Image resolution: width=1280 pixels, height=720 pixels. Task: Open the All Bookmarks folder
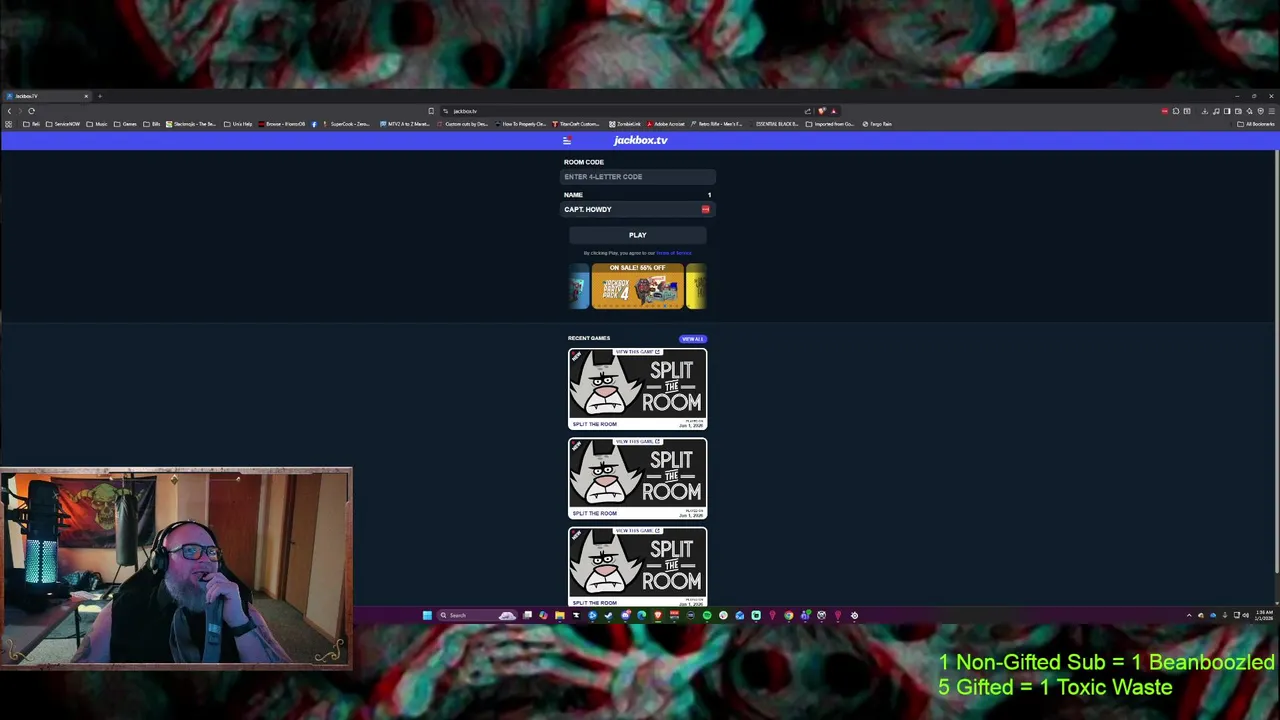[1256, 124]
